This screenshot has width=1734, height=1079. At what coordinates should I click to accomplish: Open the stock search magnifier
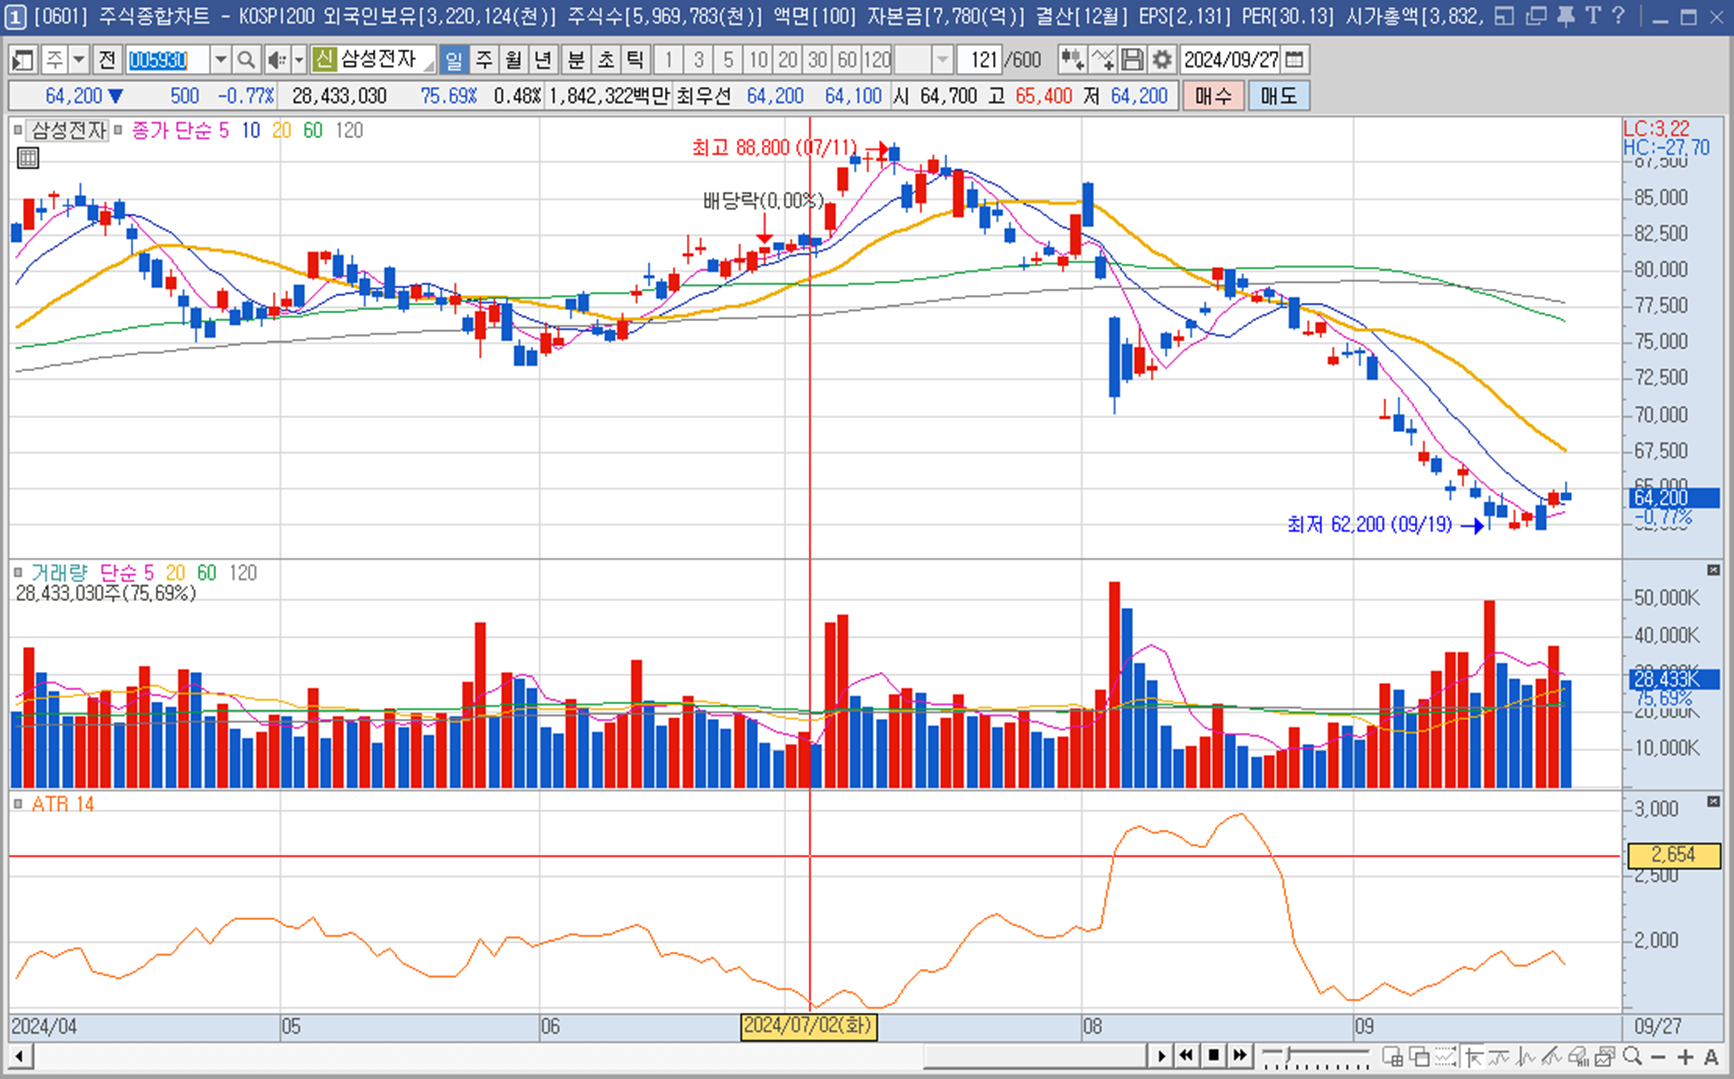coord(246,60)
